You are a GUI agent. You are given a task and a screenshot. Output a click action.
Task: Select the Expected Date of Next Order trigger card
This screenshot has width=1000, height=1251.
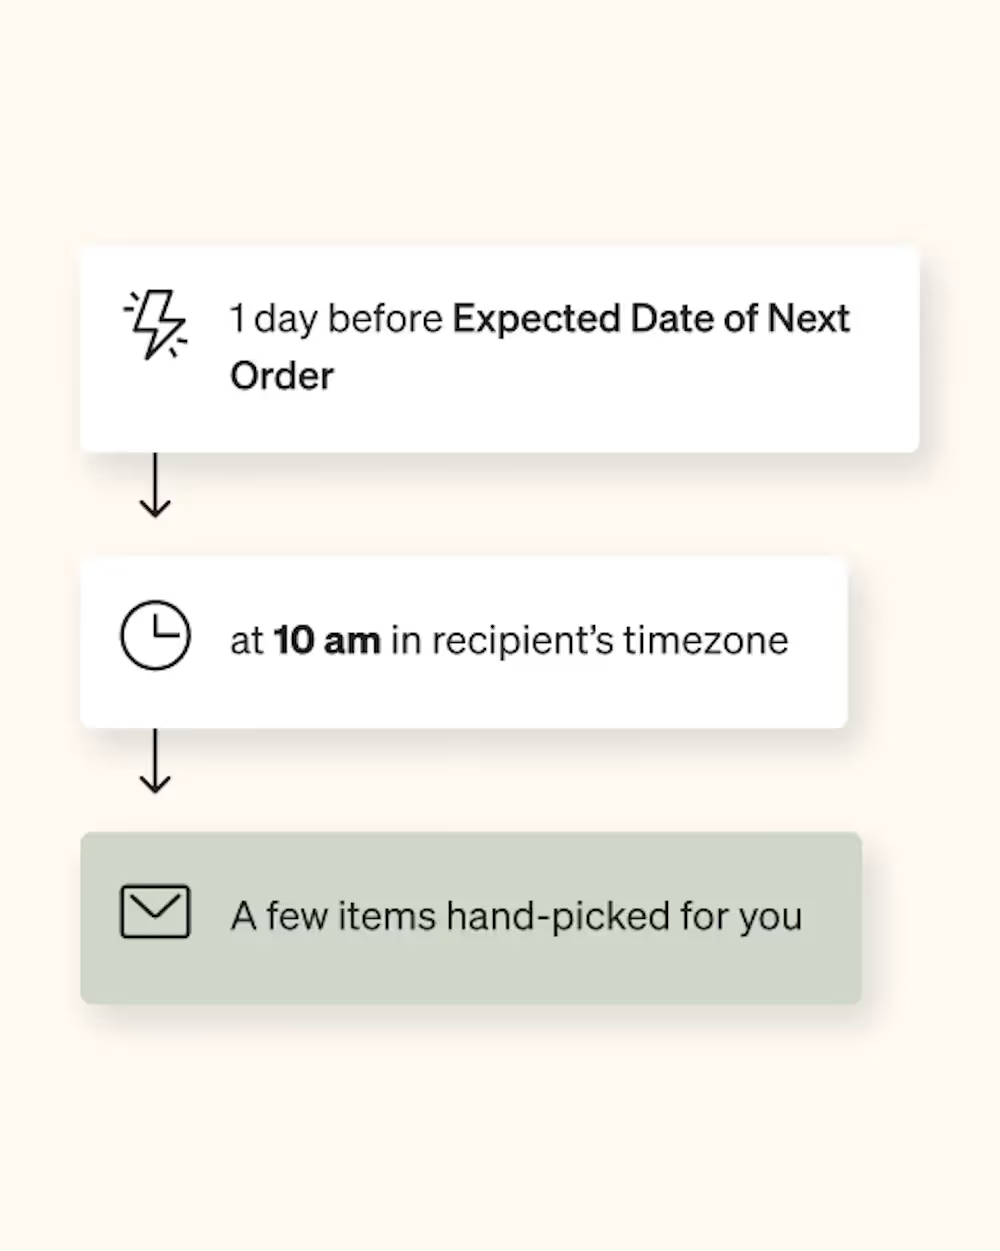click(x=499, y=349)
